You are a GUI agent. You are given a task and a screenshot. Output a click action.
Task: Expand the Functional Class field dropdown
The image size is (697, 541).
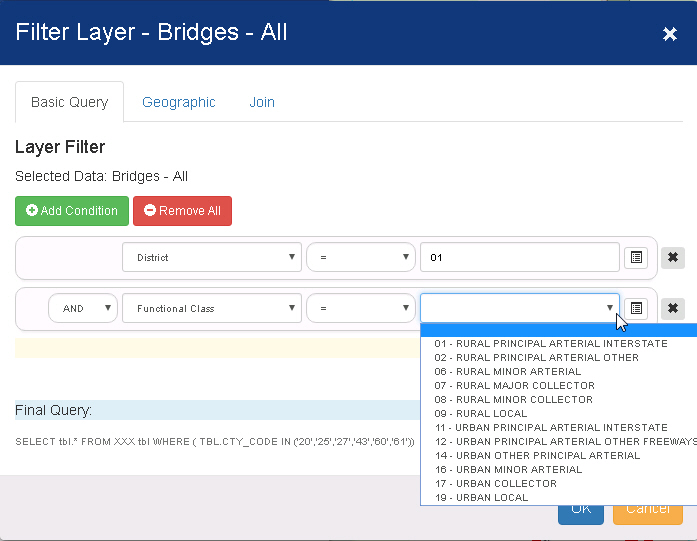click(x=211, y=309)
